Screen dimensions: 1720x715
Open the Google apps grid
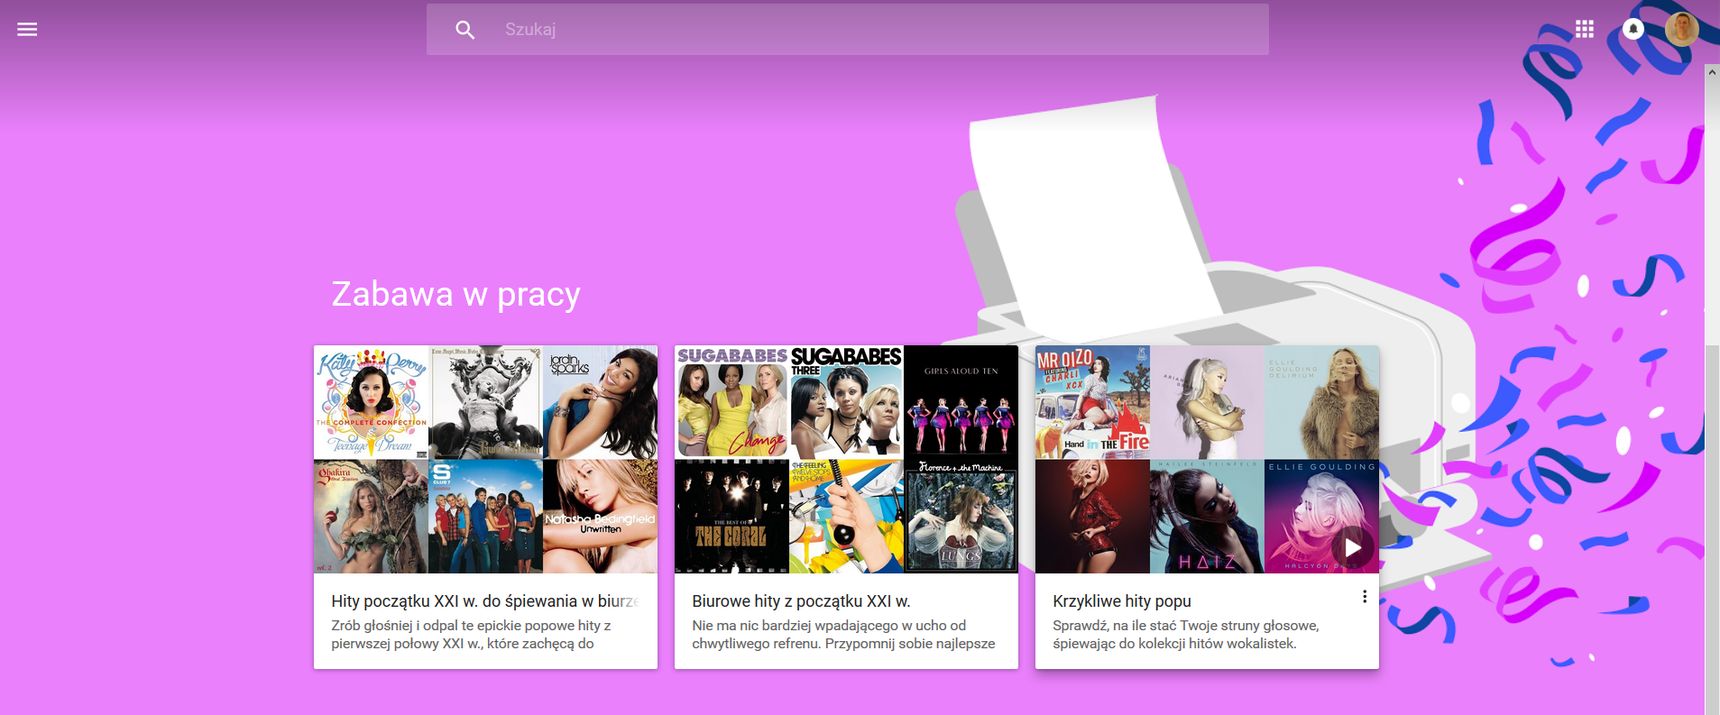tap(1584, 29)
